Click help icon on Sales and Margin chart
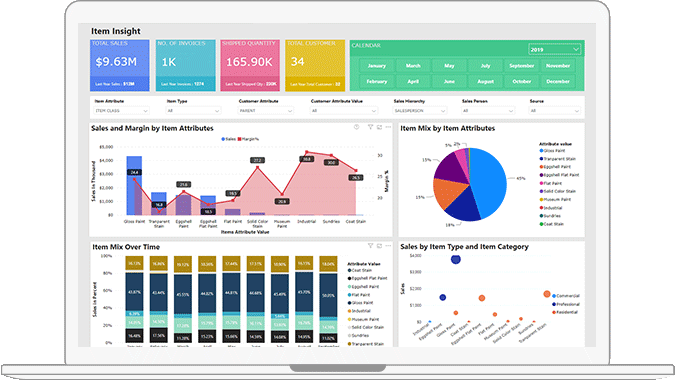Image resolution: width=675 pixels, height=380 pixels. click(356, 127)
